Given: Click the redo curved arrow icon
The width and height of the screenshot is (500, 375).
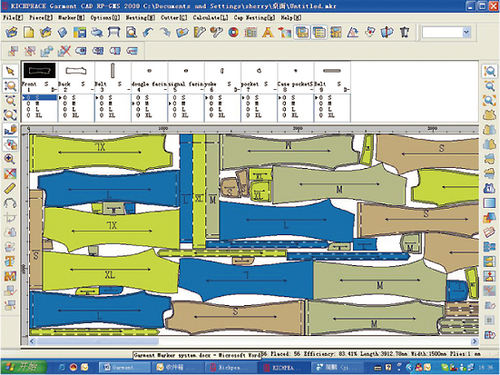Looking at the screenshot, I should (x=165, y=32).
